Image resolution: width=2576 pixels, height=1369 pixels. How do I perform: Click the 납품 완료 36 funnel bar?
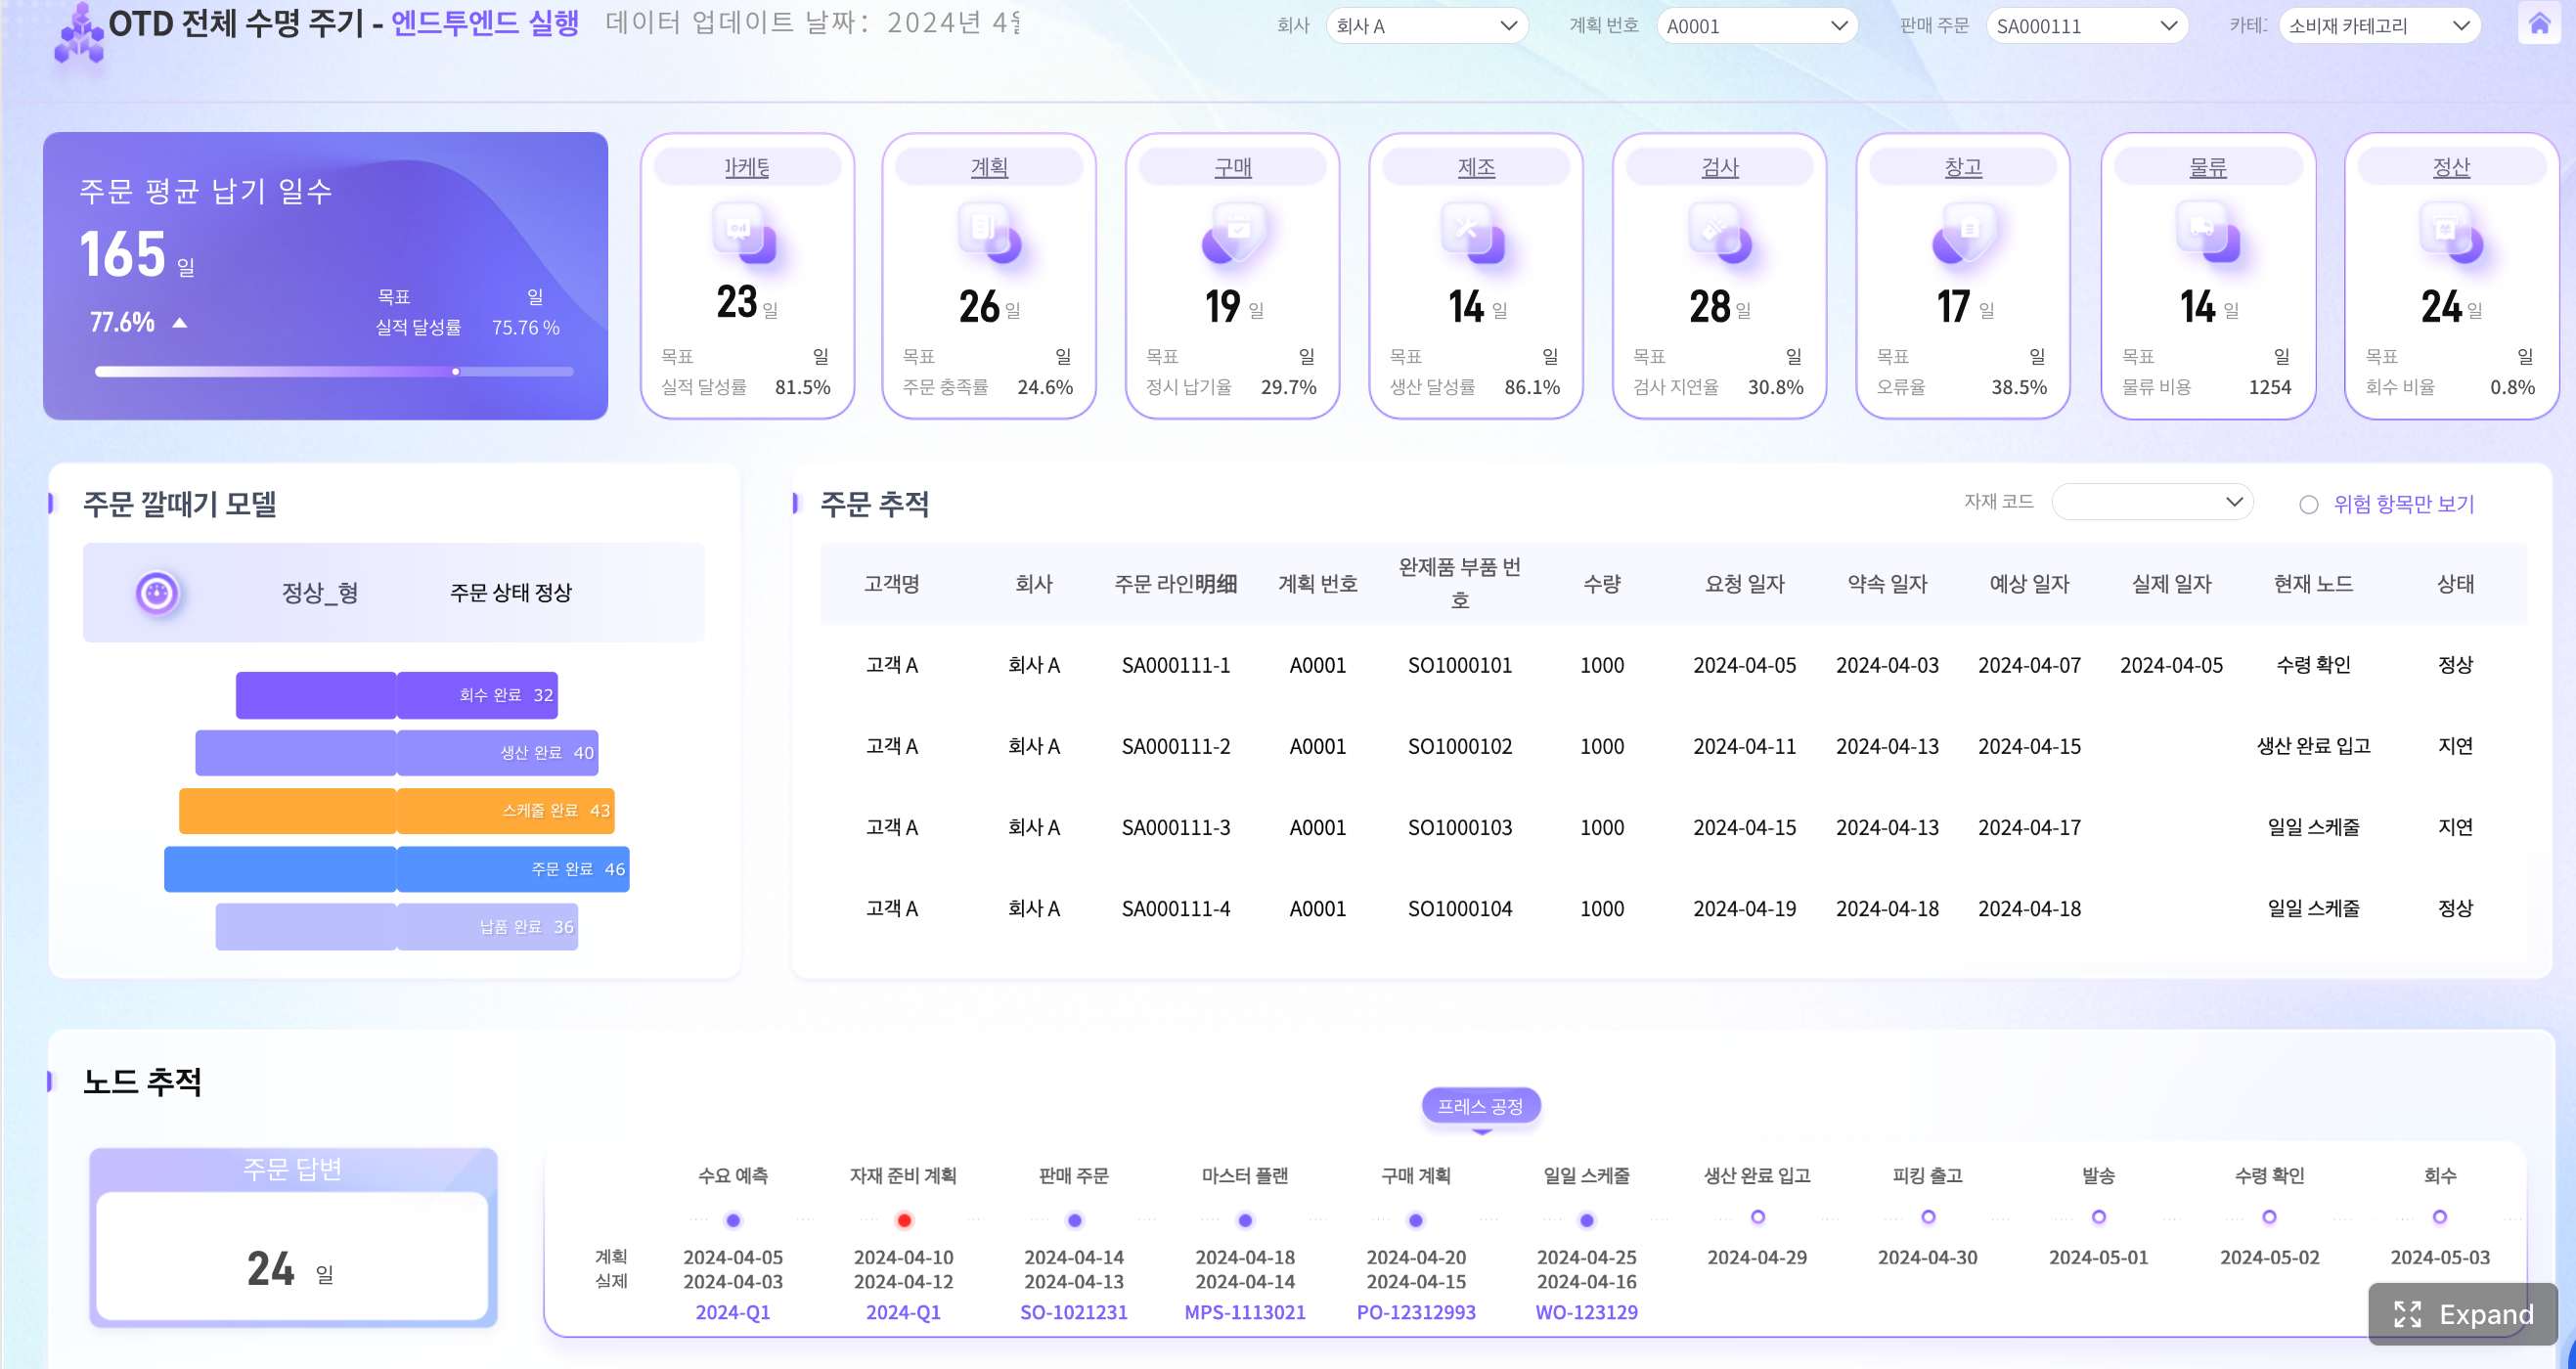pyautogui.click(x=397, y=927)
